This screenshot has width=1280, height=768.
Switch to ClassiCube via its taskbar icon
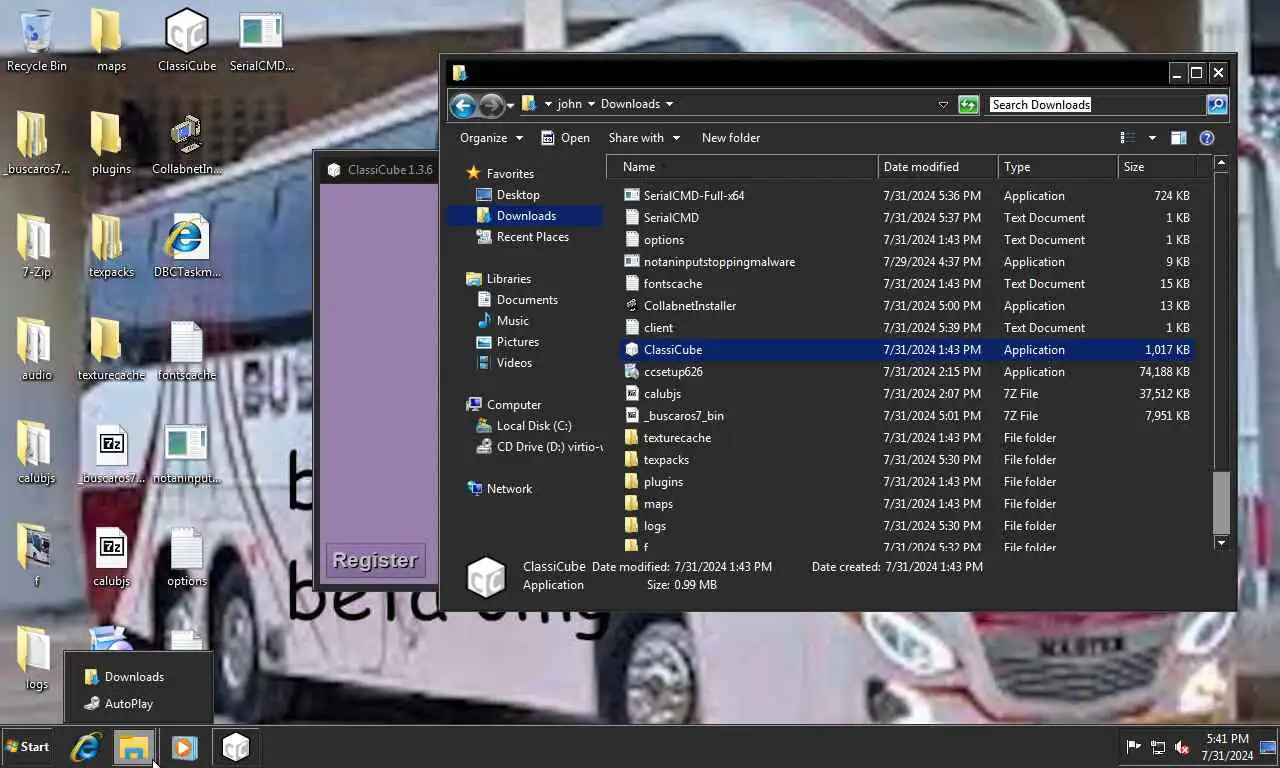pyautogui.click(x=235, y=747)
